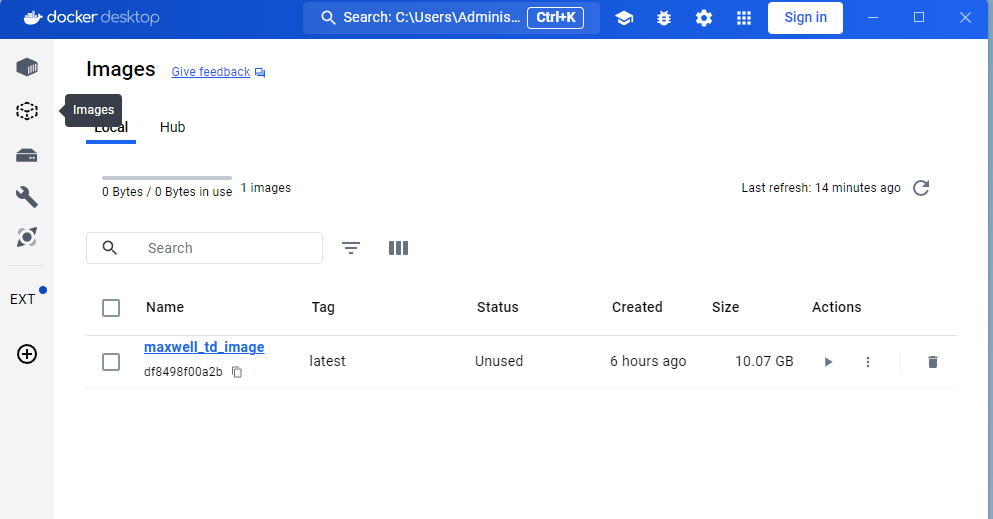Copy the image ID df8498f00a2b

coord(237,372)
